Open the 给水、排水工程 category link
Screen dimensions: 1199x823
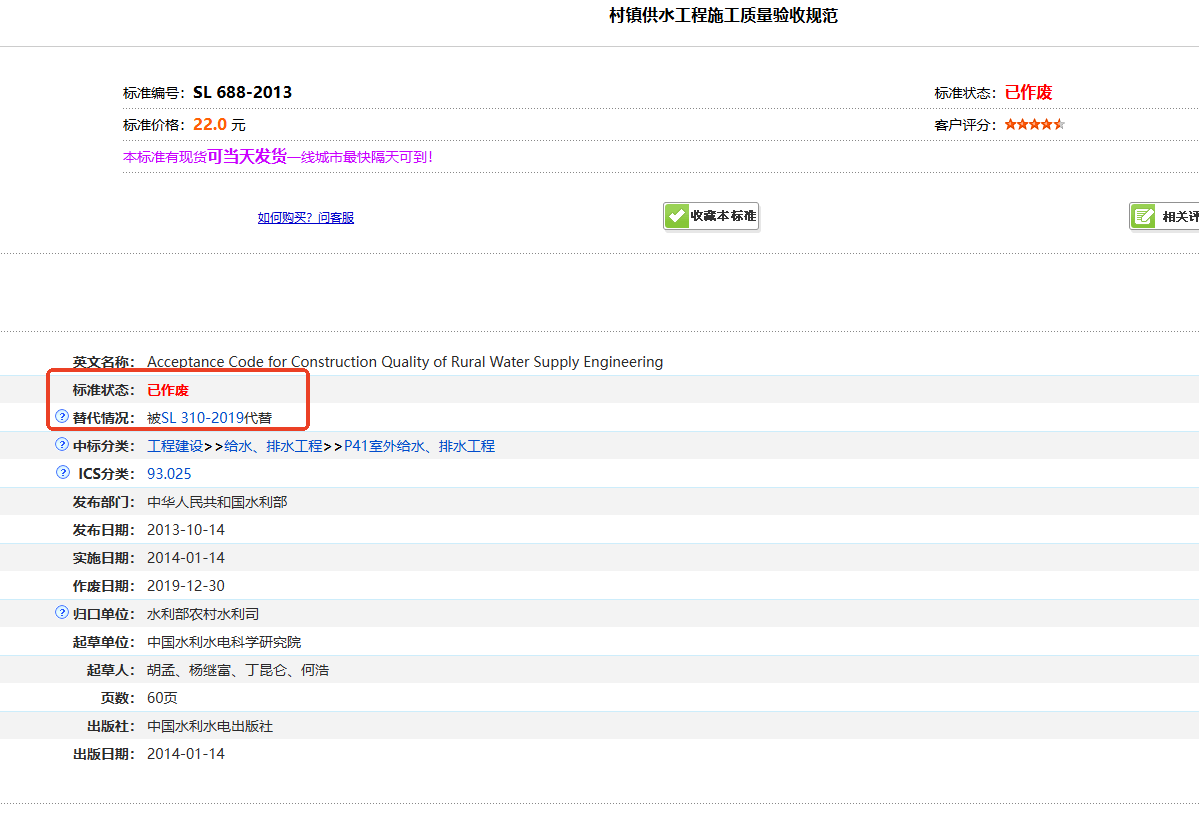click(273, 446)
